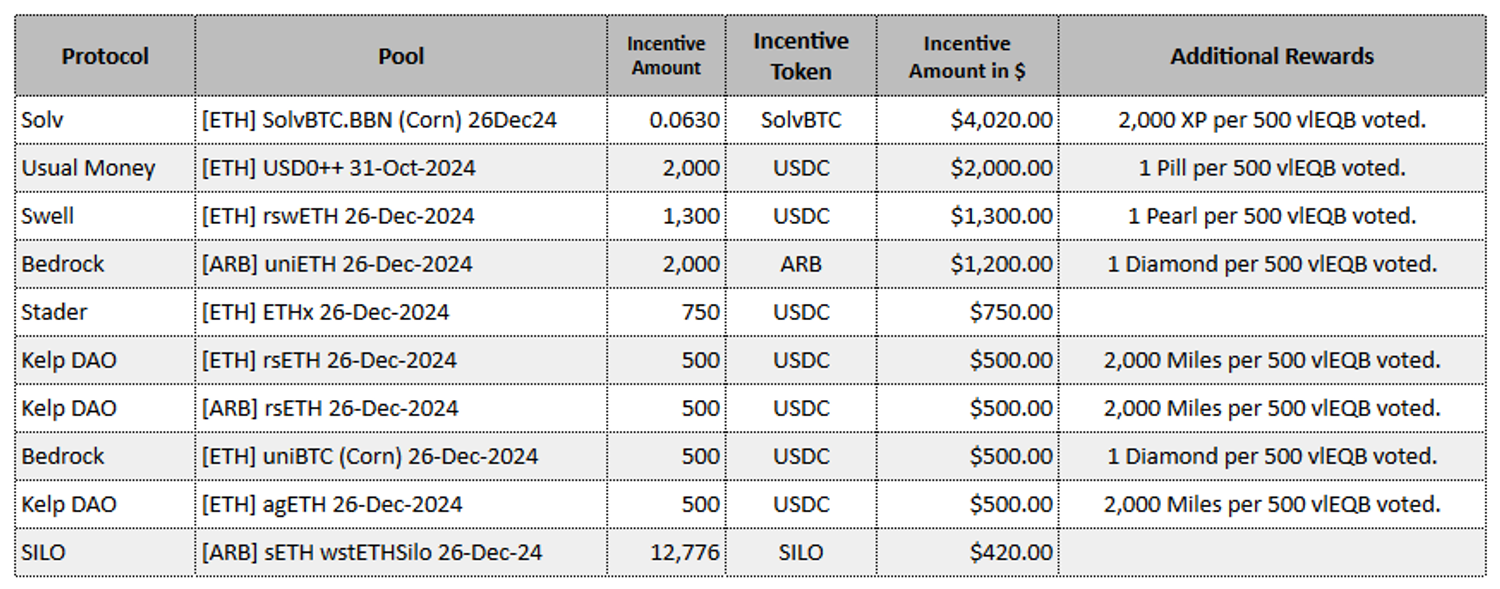The width and height of the screenshot is (1500, 589).
Task: Select the Pool column header
Action: point(401,56)
